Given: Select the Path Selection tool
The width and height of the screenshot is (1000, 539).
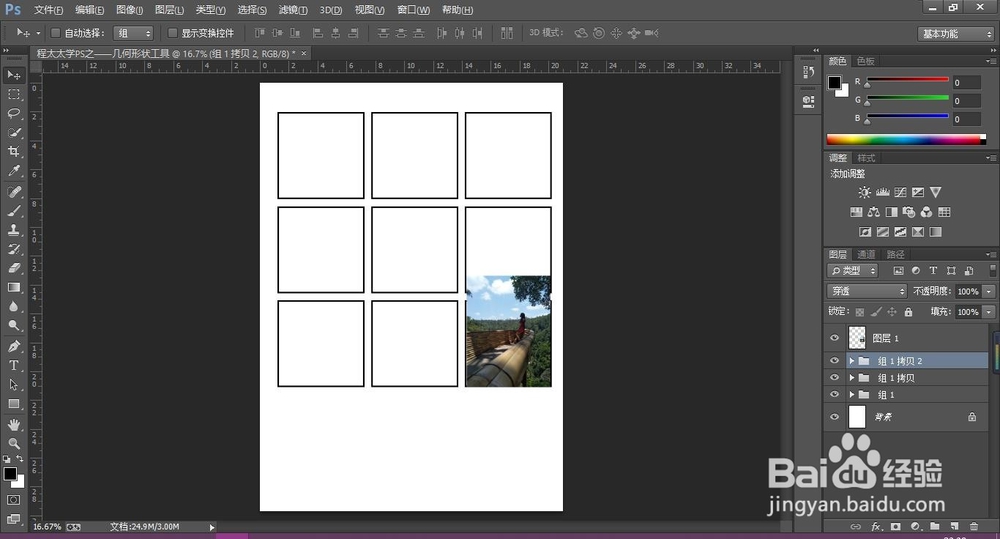Looking at the screenshot, I should (x=13, y=385).
